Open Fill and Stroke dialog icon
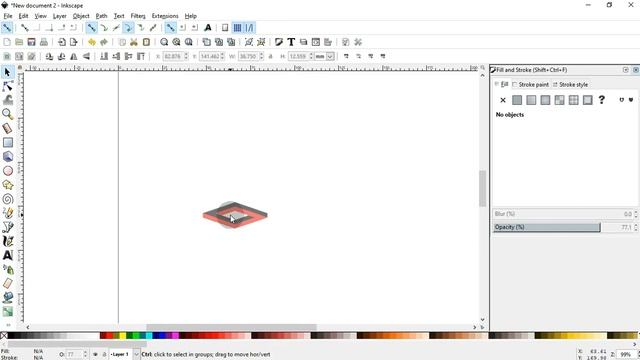 tap(279, 42)
